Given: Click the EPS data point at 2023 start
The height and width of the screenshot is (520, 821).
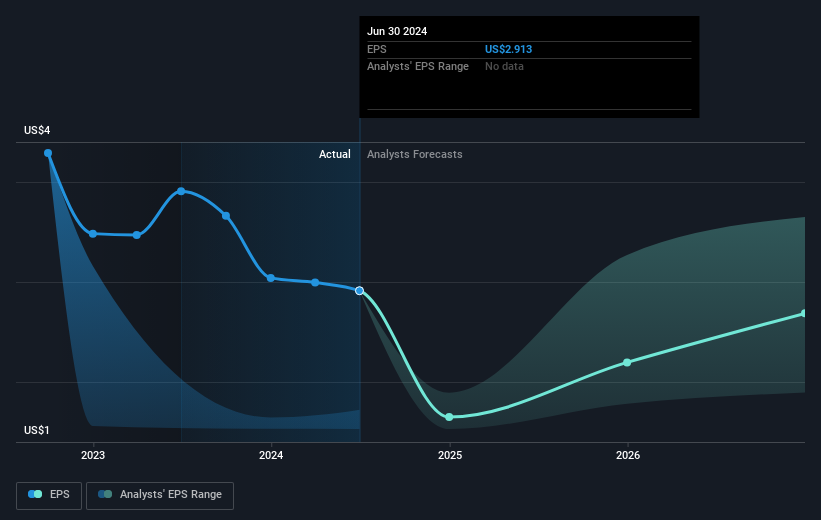Looking at the screenshot, I should [x=93, y=234].
